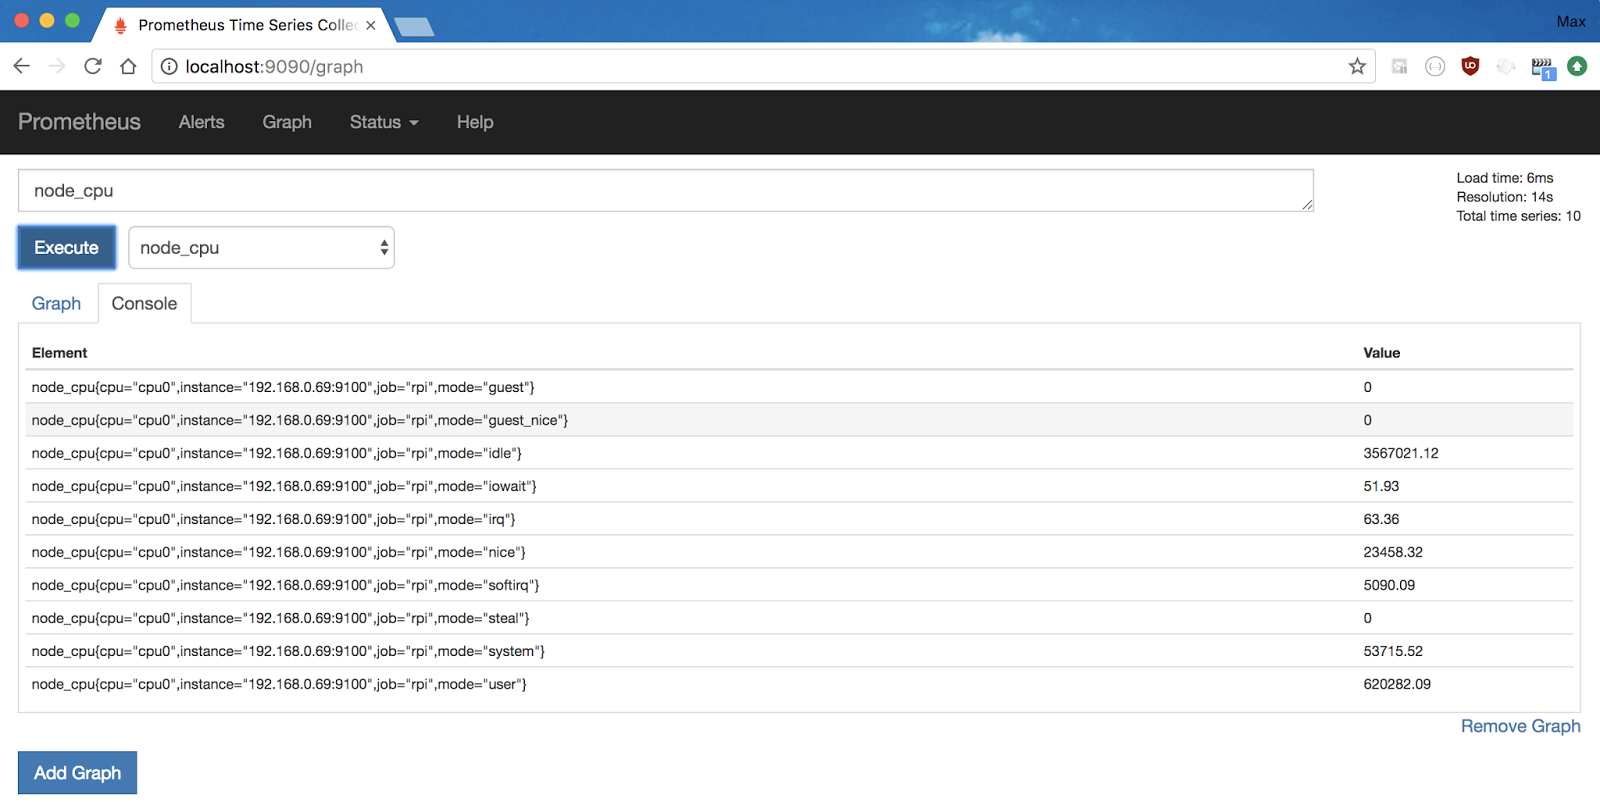The height and width of the screenshot is (802, 1600).
Task: Click the Remove Graph link
Action: (x=1520, y=726)
